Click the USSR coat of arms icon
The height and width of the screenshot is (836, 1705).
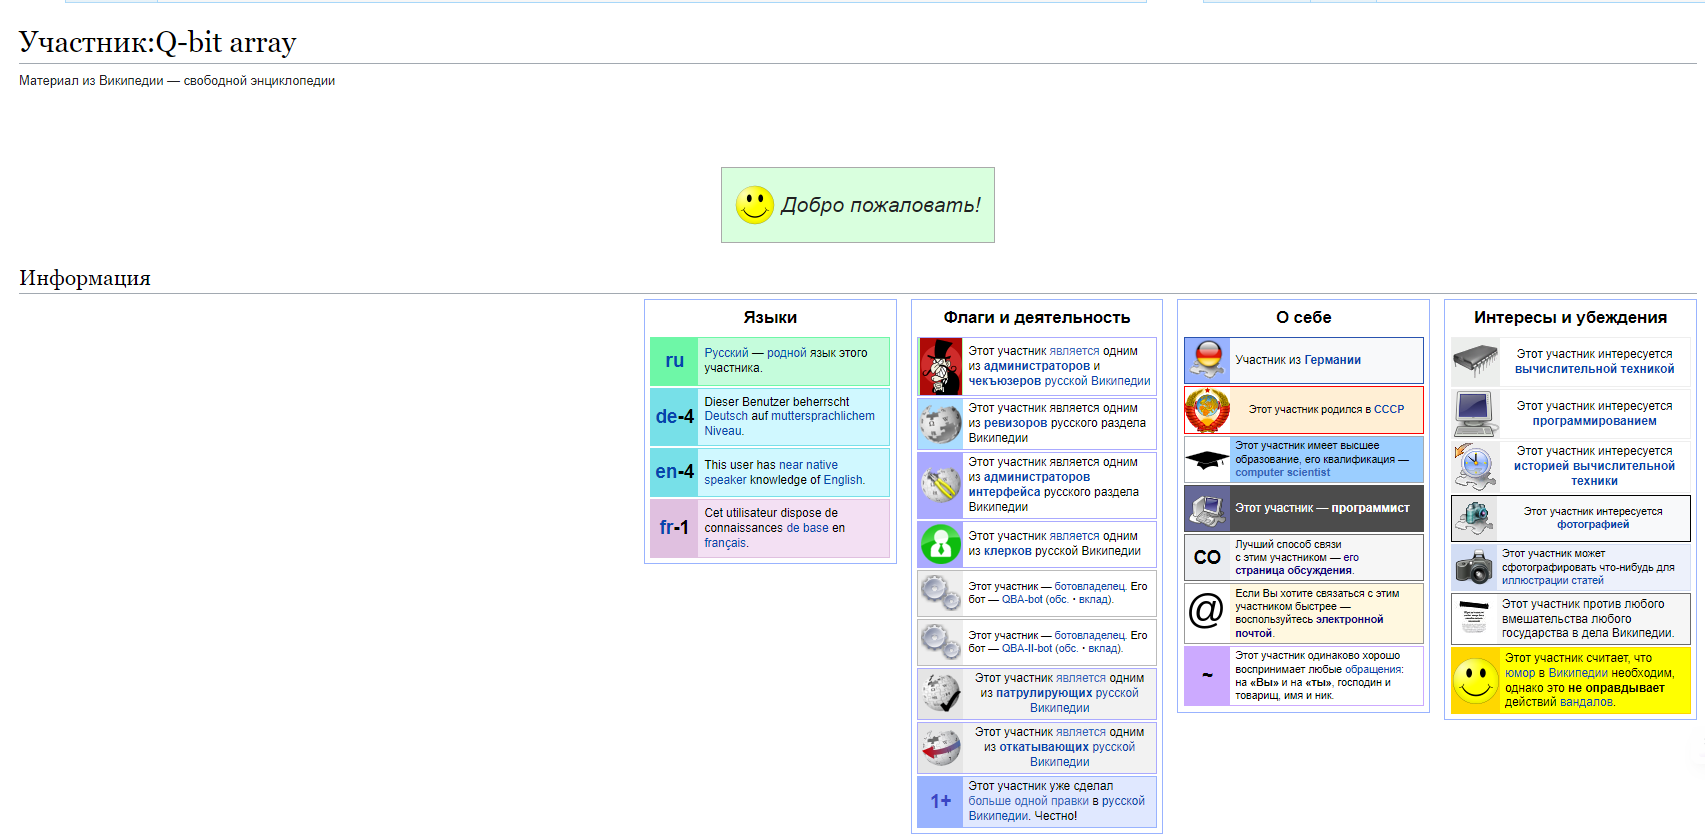coord(1208,409)
